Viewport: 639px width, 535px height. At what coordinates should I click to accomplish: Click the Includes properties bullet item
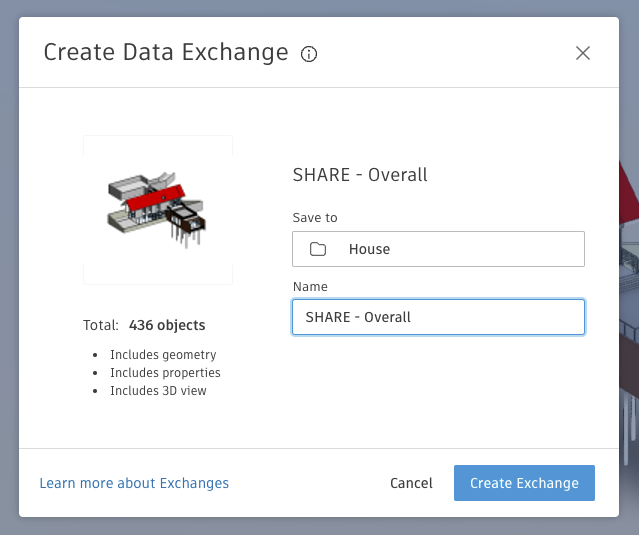[x=165, y=373]
